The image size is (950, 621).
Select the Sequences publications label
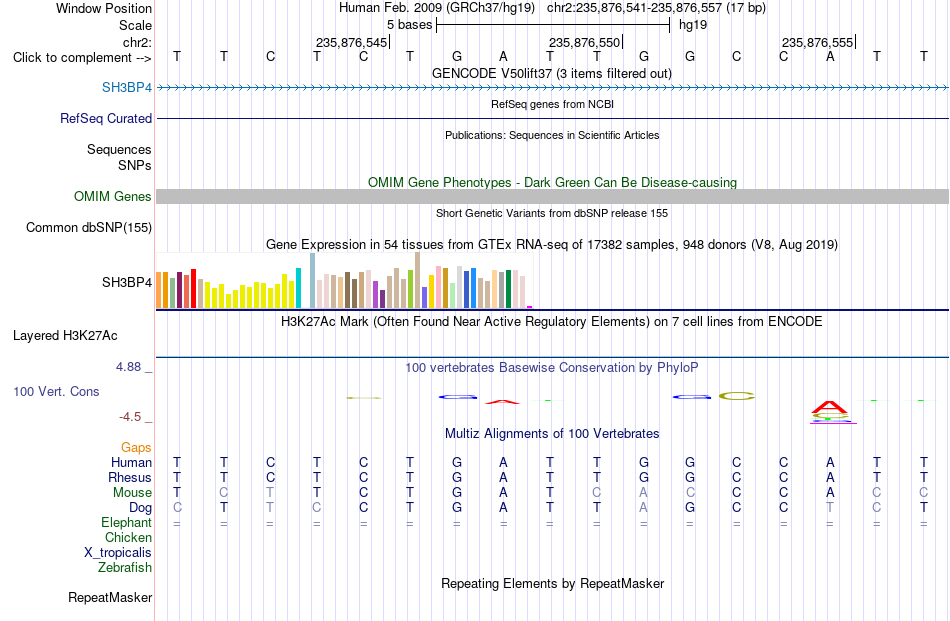tap(119, 149)
